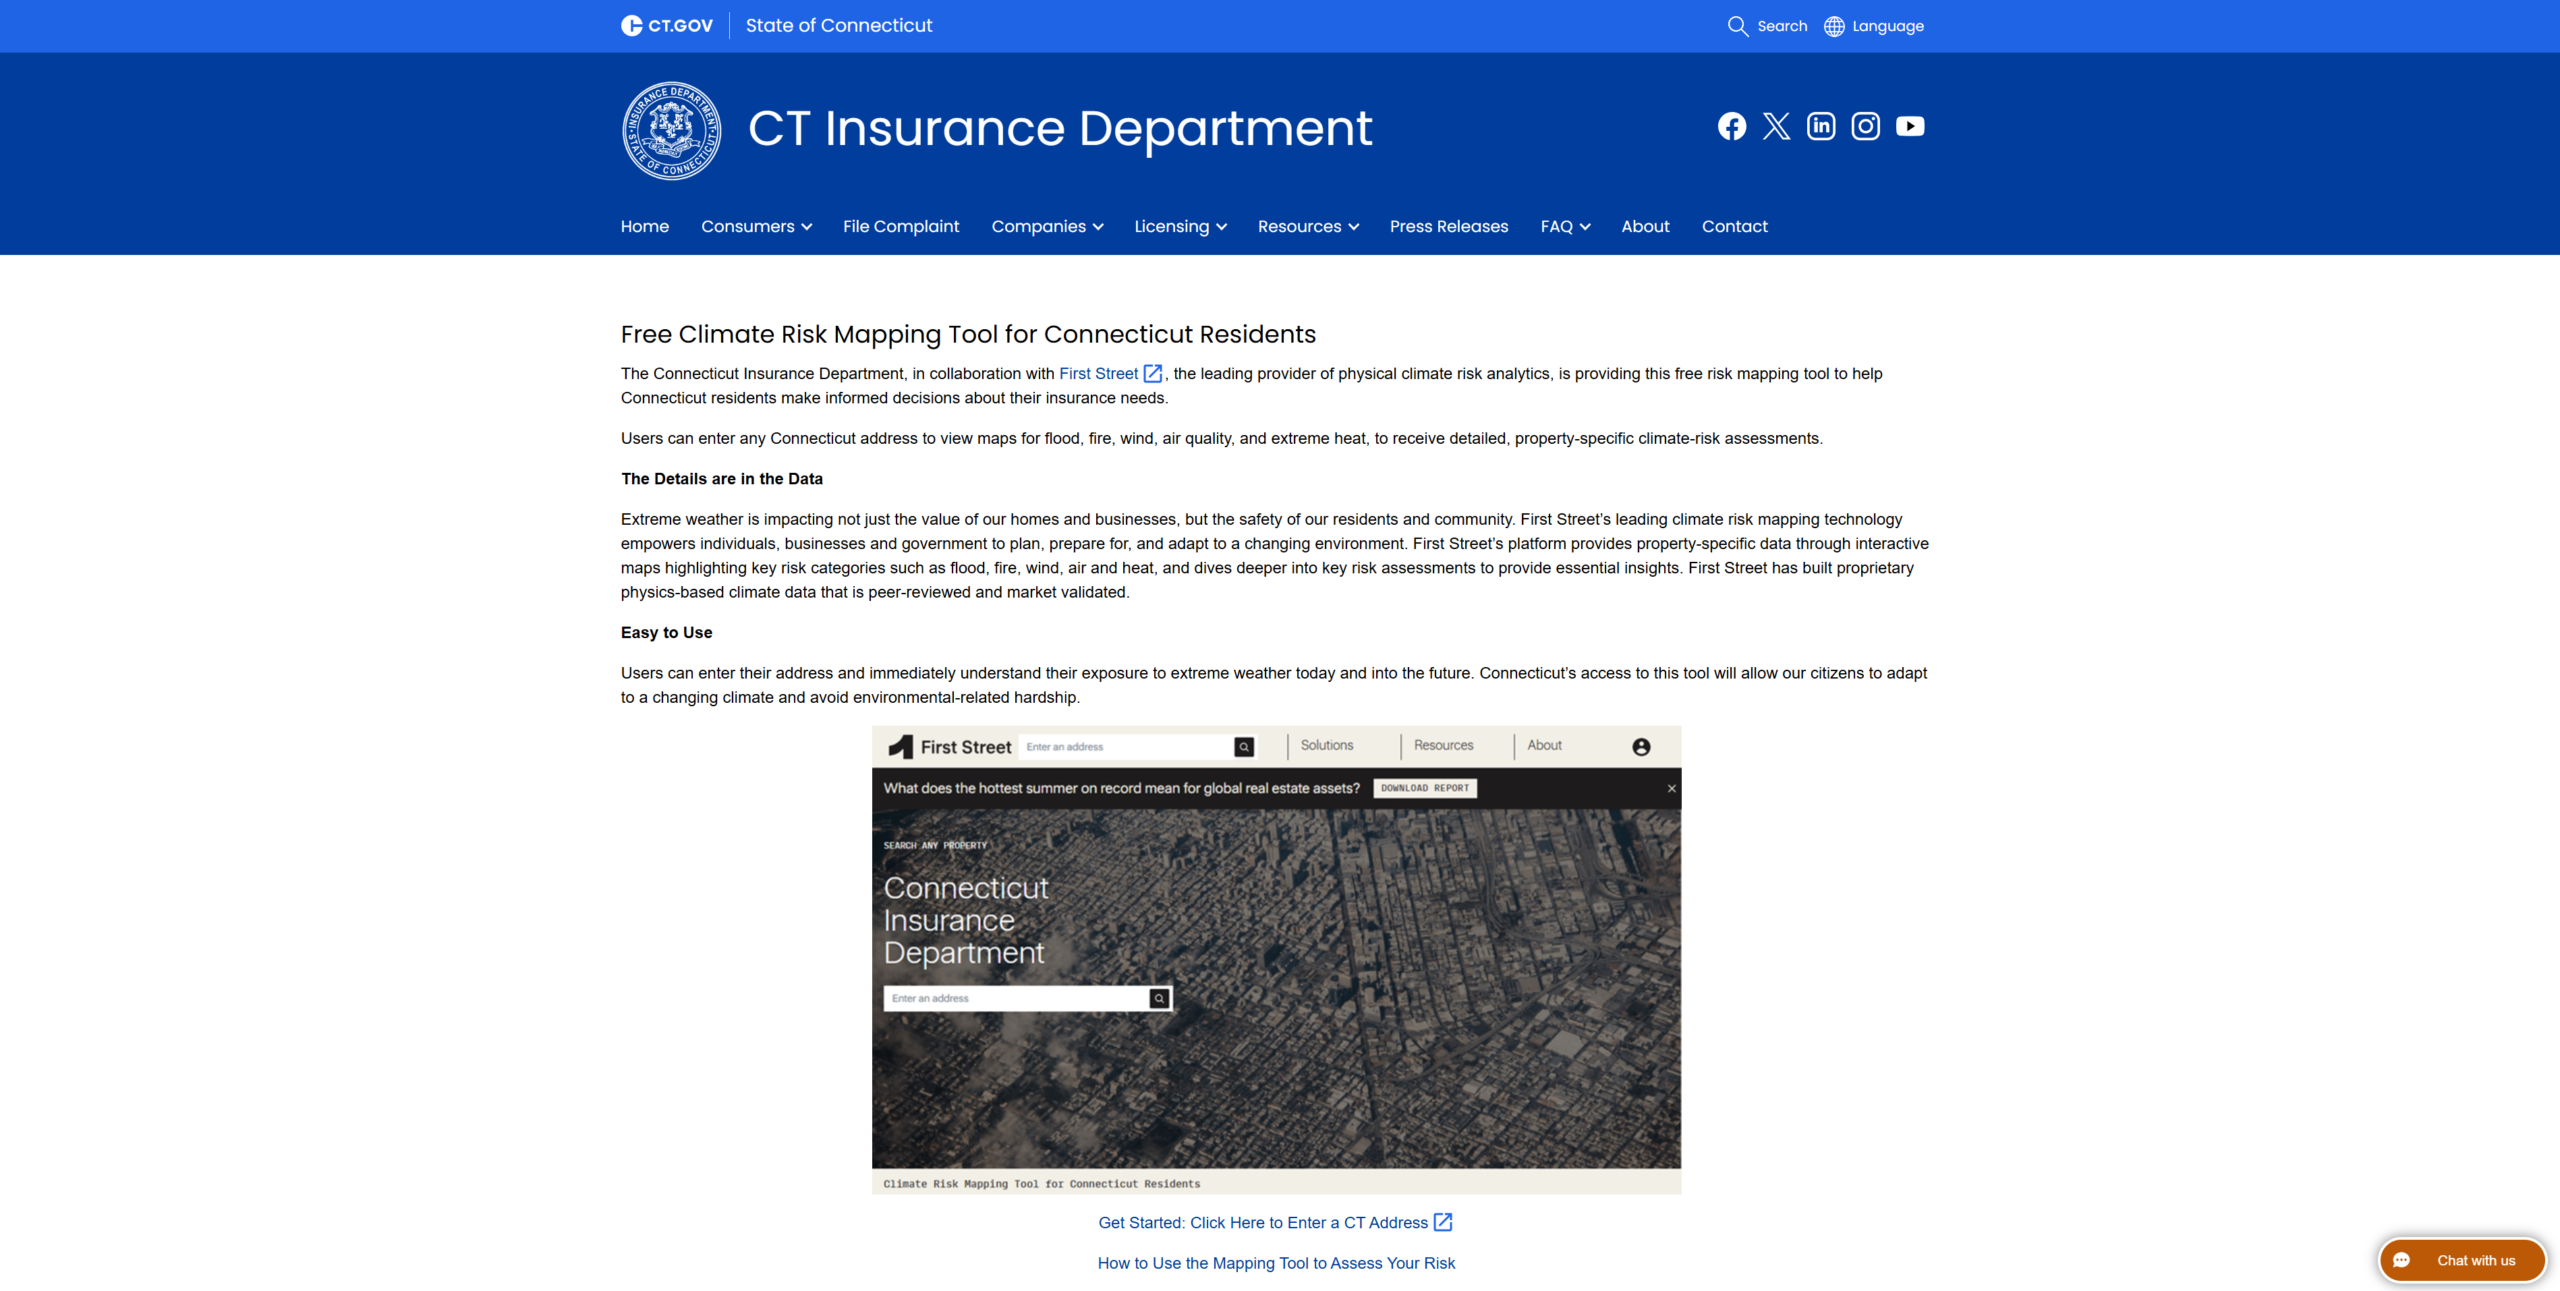
Task: Click the First Street mapping tool screenshot
Action: 1275,960
